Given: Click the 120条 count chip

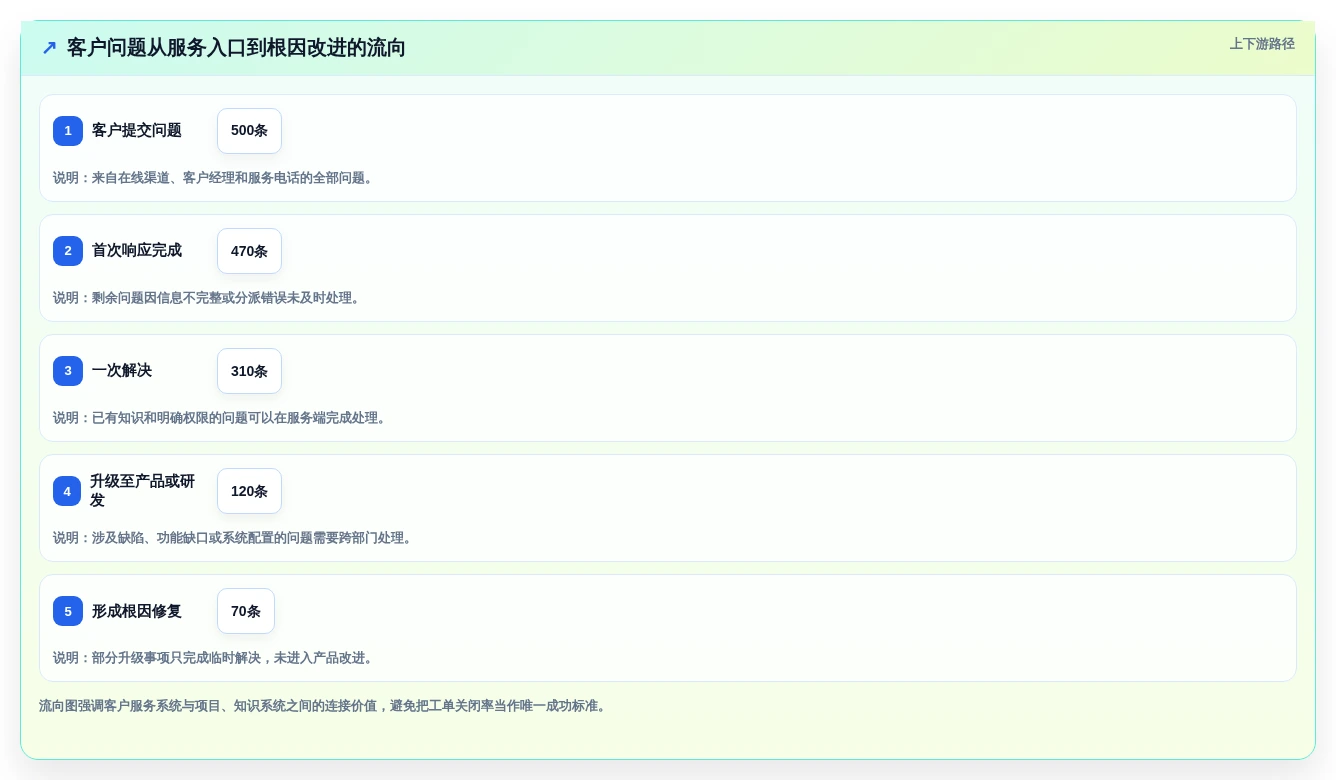Looking at the screenshot, I should pos(249,491).
